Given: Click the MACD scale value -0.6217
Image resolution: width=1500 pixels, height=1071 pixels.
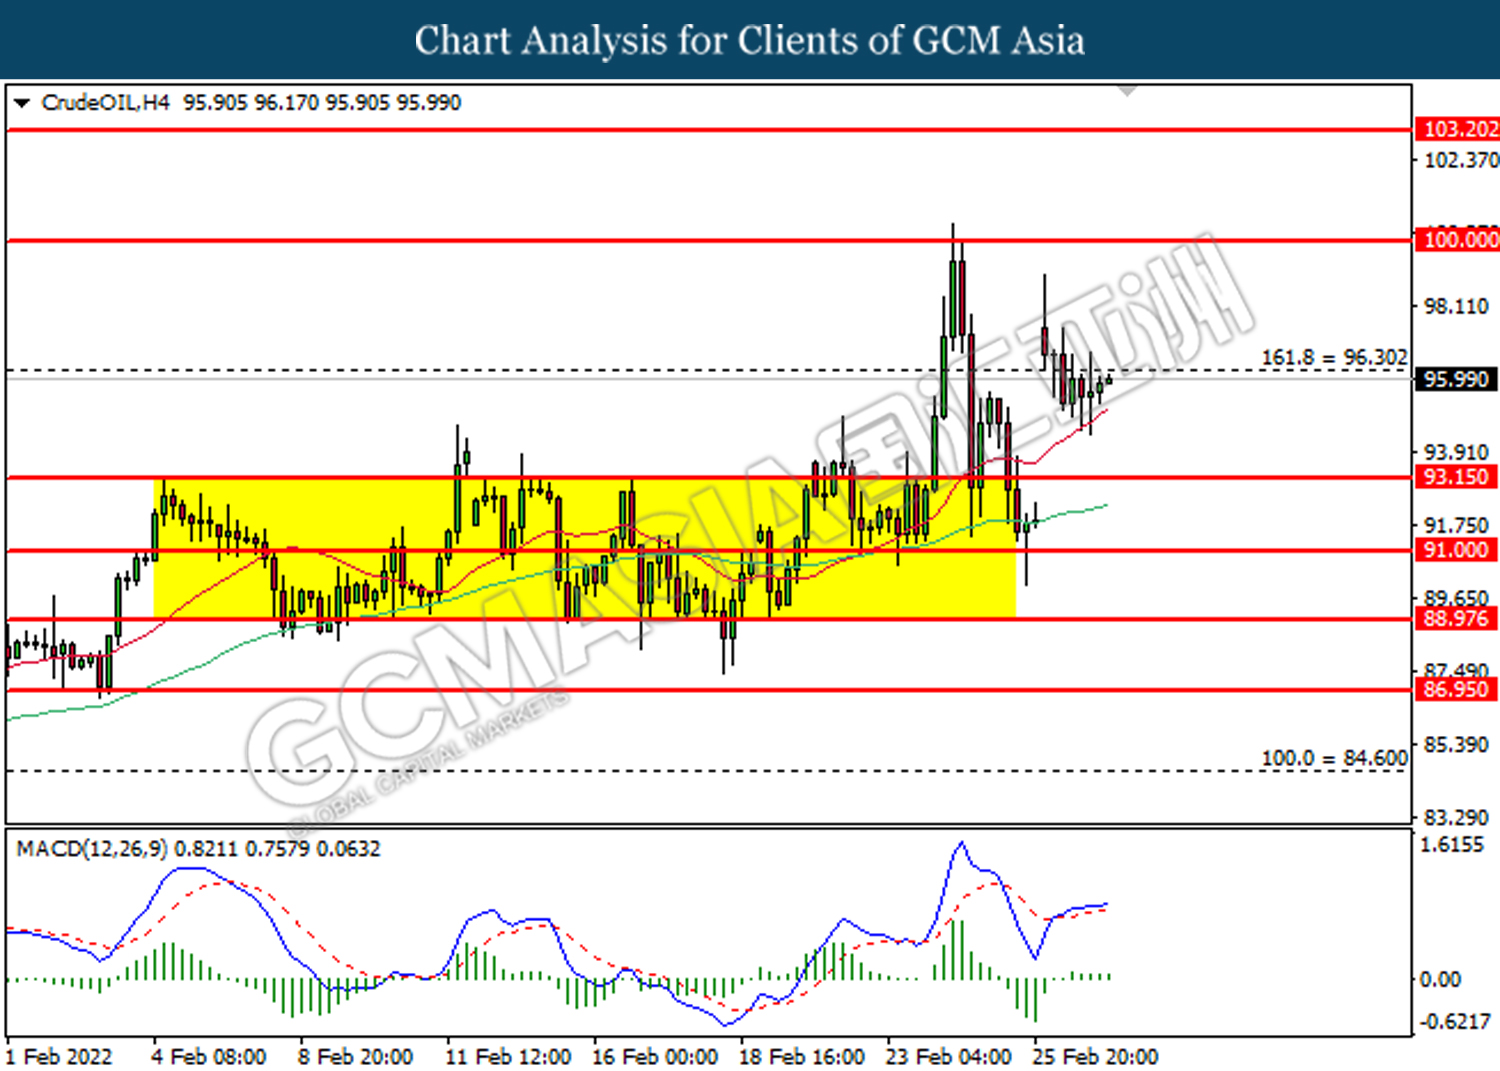Looking at the screenshot, I should tap(1455, 1021).
